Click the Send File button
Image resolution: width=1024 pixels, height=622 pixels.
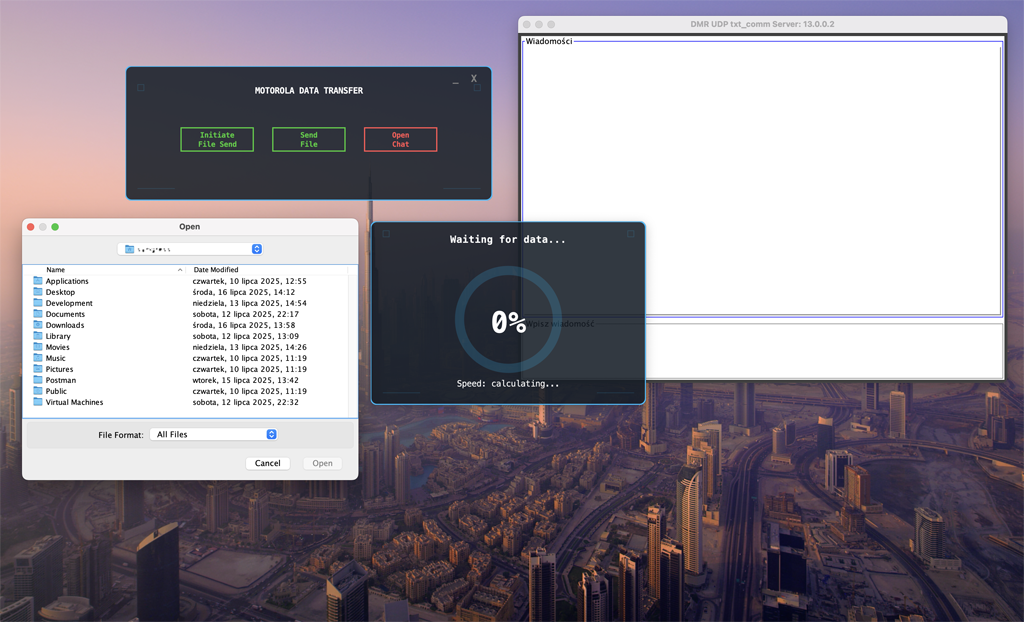click(x=309, y=139)
